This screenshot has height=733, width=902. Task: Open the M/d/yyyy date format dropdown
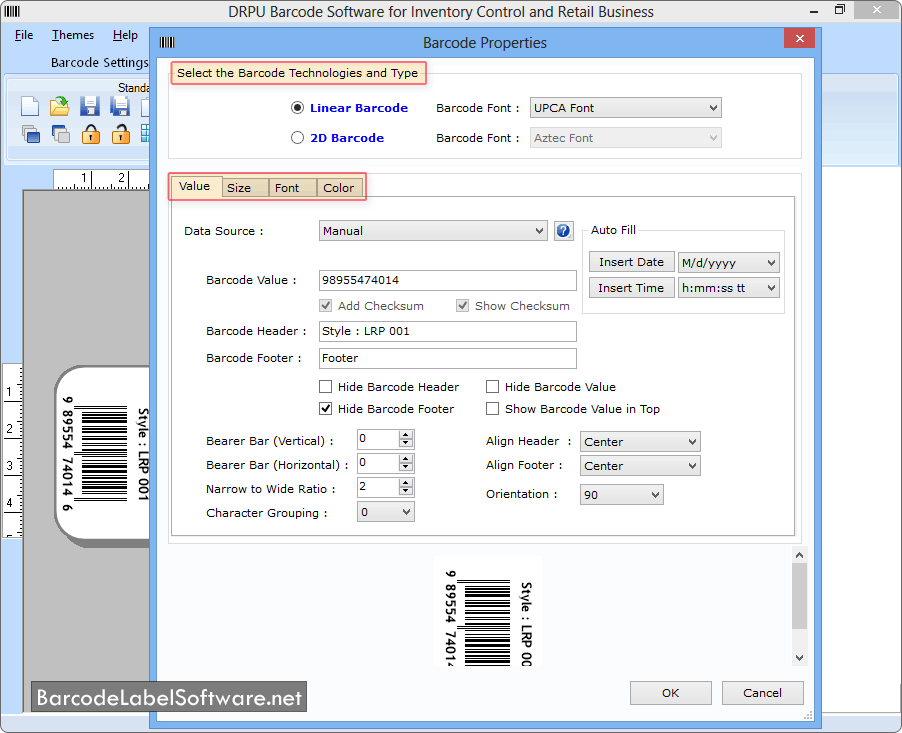[x=728, y=262]
